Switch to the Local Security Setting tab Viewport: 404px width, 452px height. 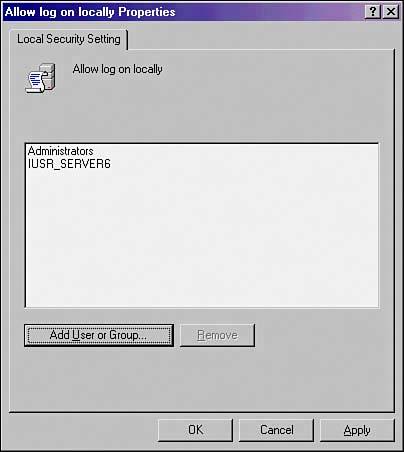pyautogui.click(x=69, y=39)
